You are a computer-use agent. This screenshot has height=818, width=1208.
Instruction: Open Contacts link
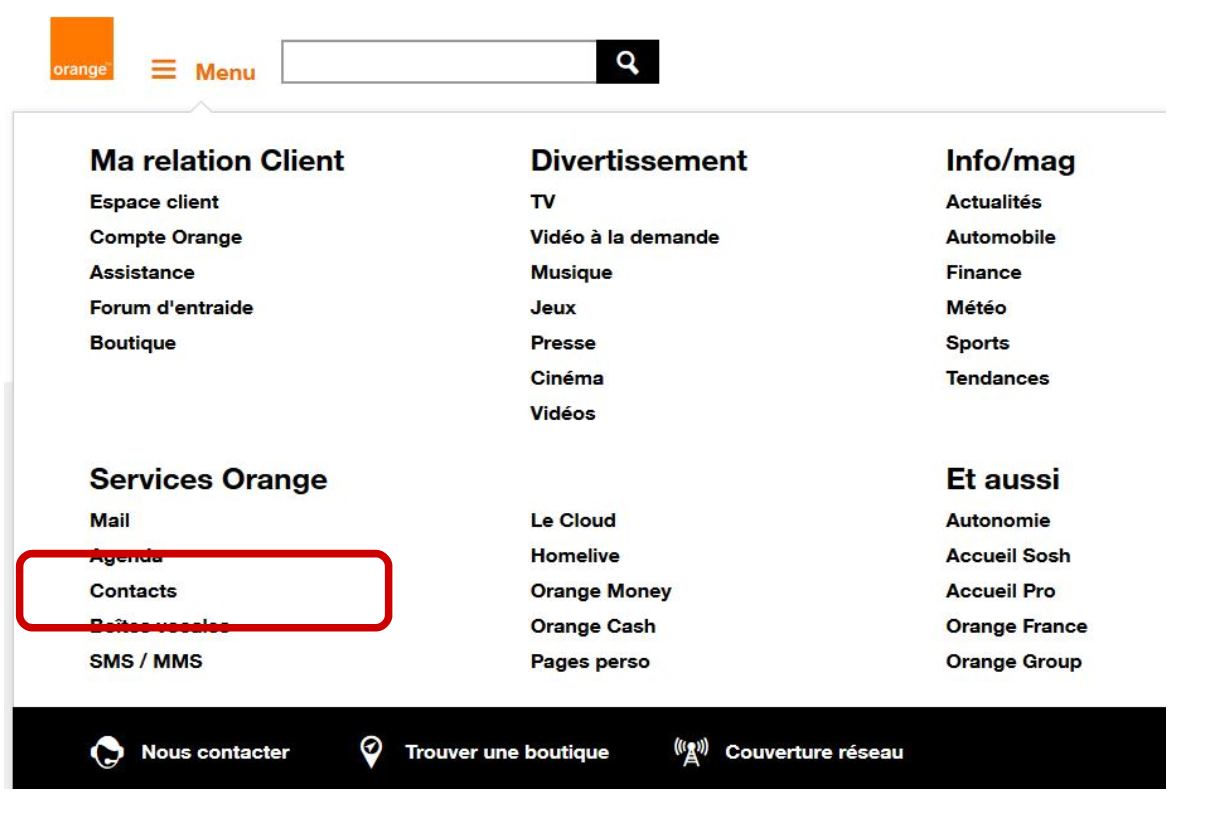(x=133, y=591)
